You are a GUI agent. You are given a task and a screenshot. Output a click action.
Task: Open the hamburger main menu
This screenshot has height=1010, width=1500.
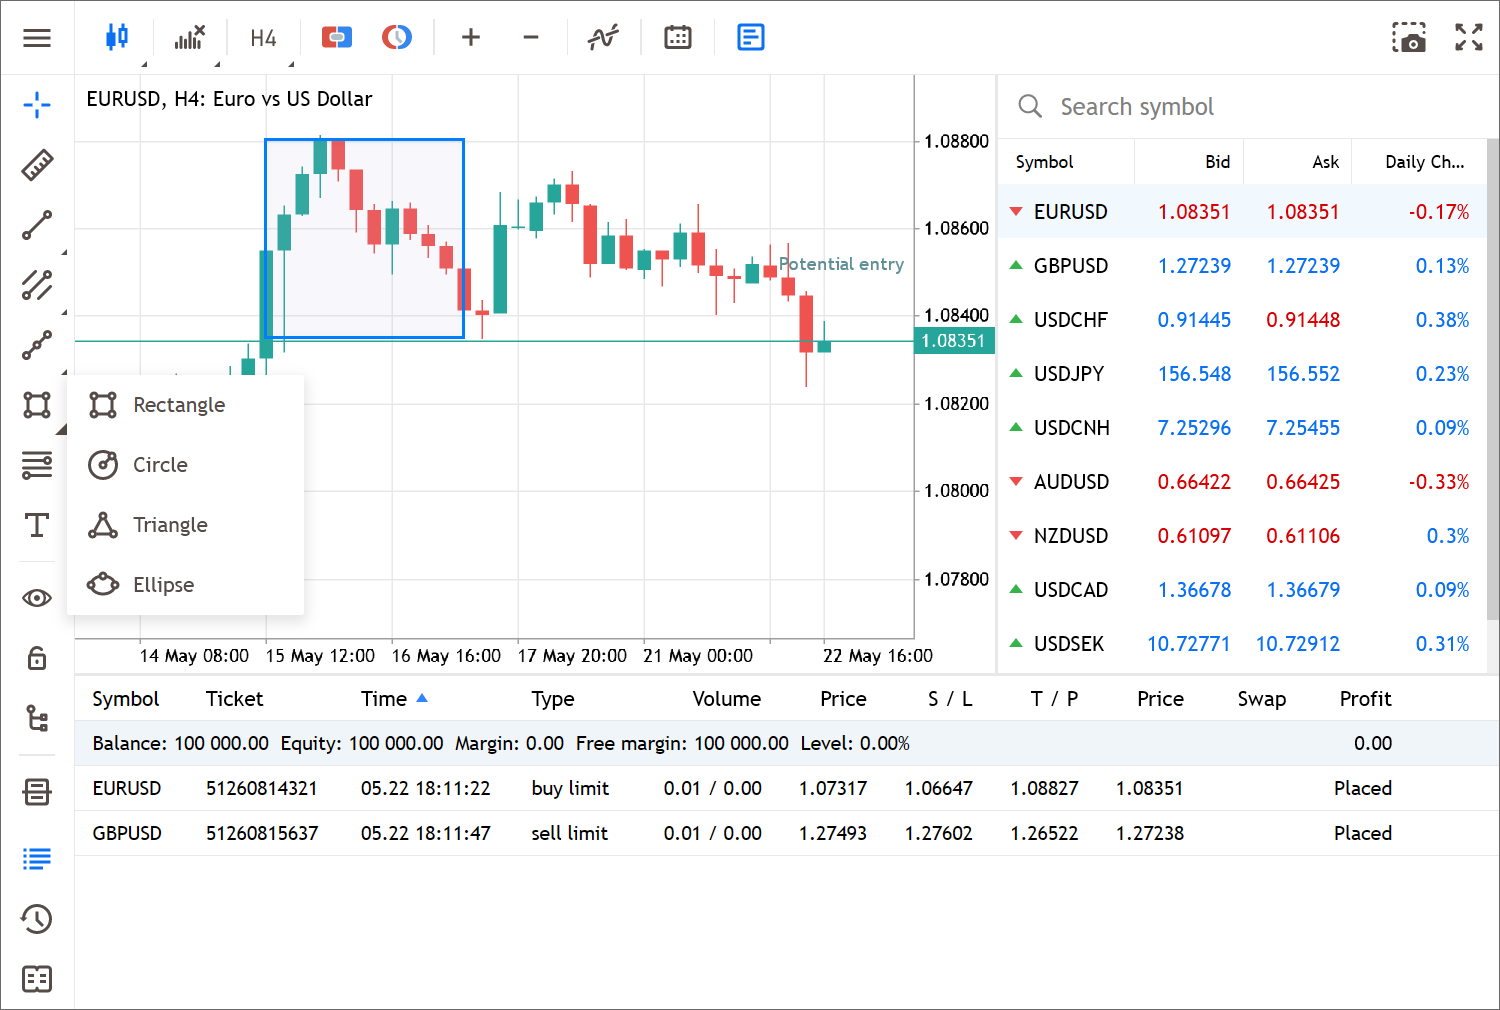click(37, 38)
